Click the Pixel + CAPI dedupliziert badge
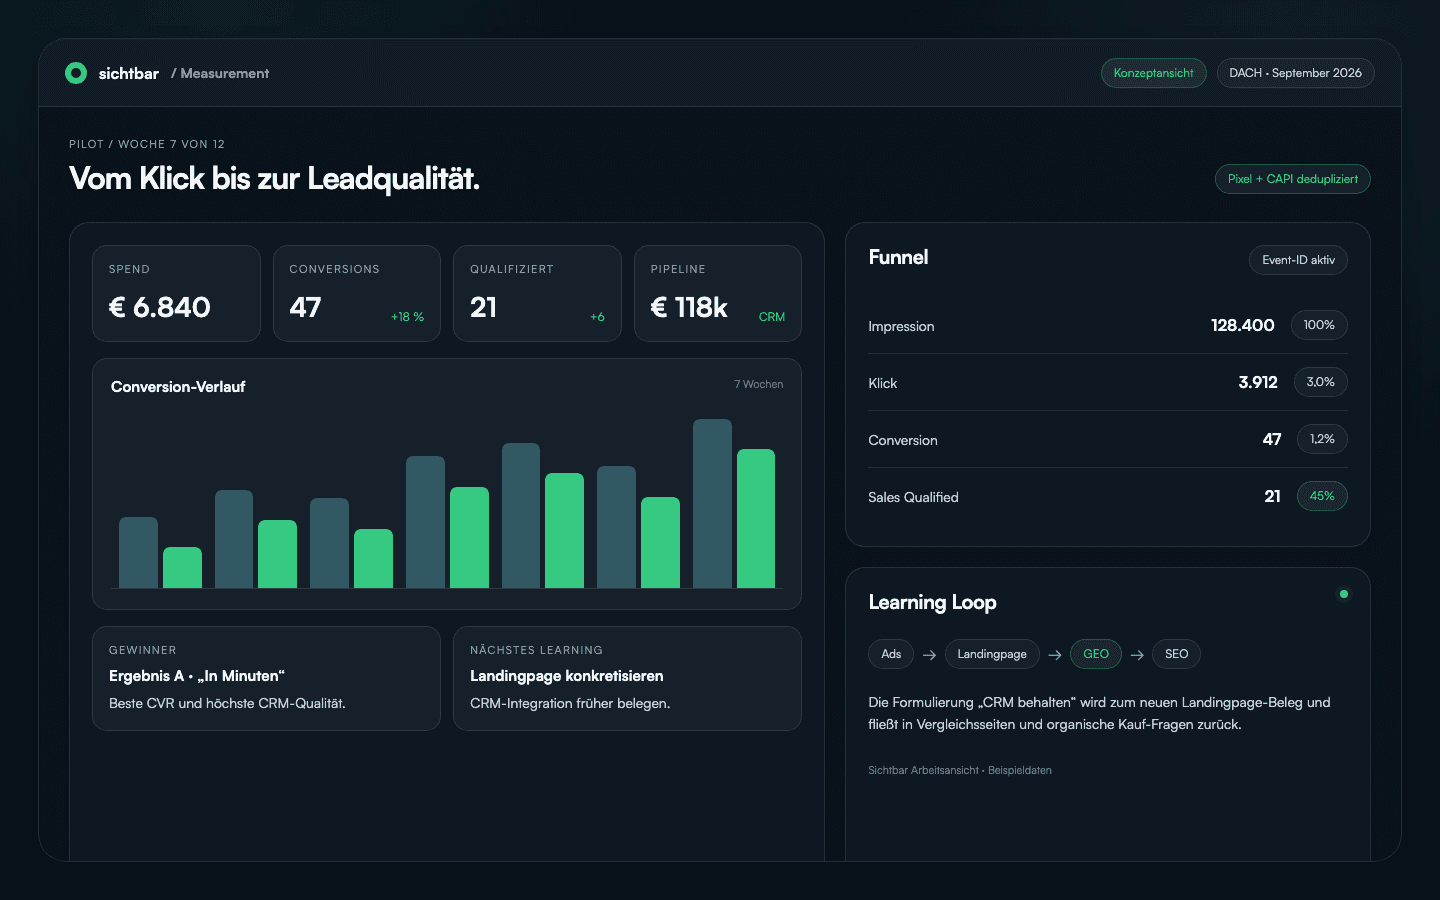 [1293, 179]
